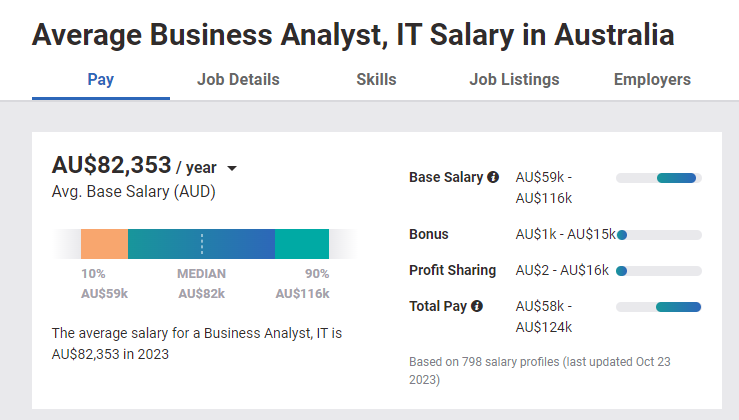Expand the per year pay period dropdown

232,169
